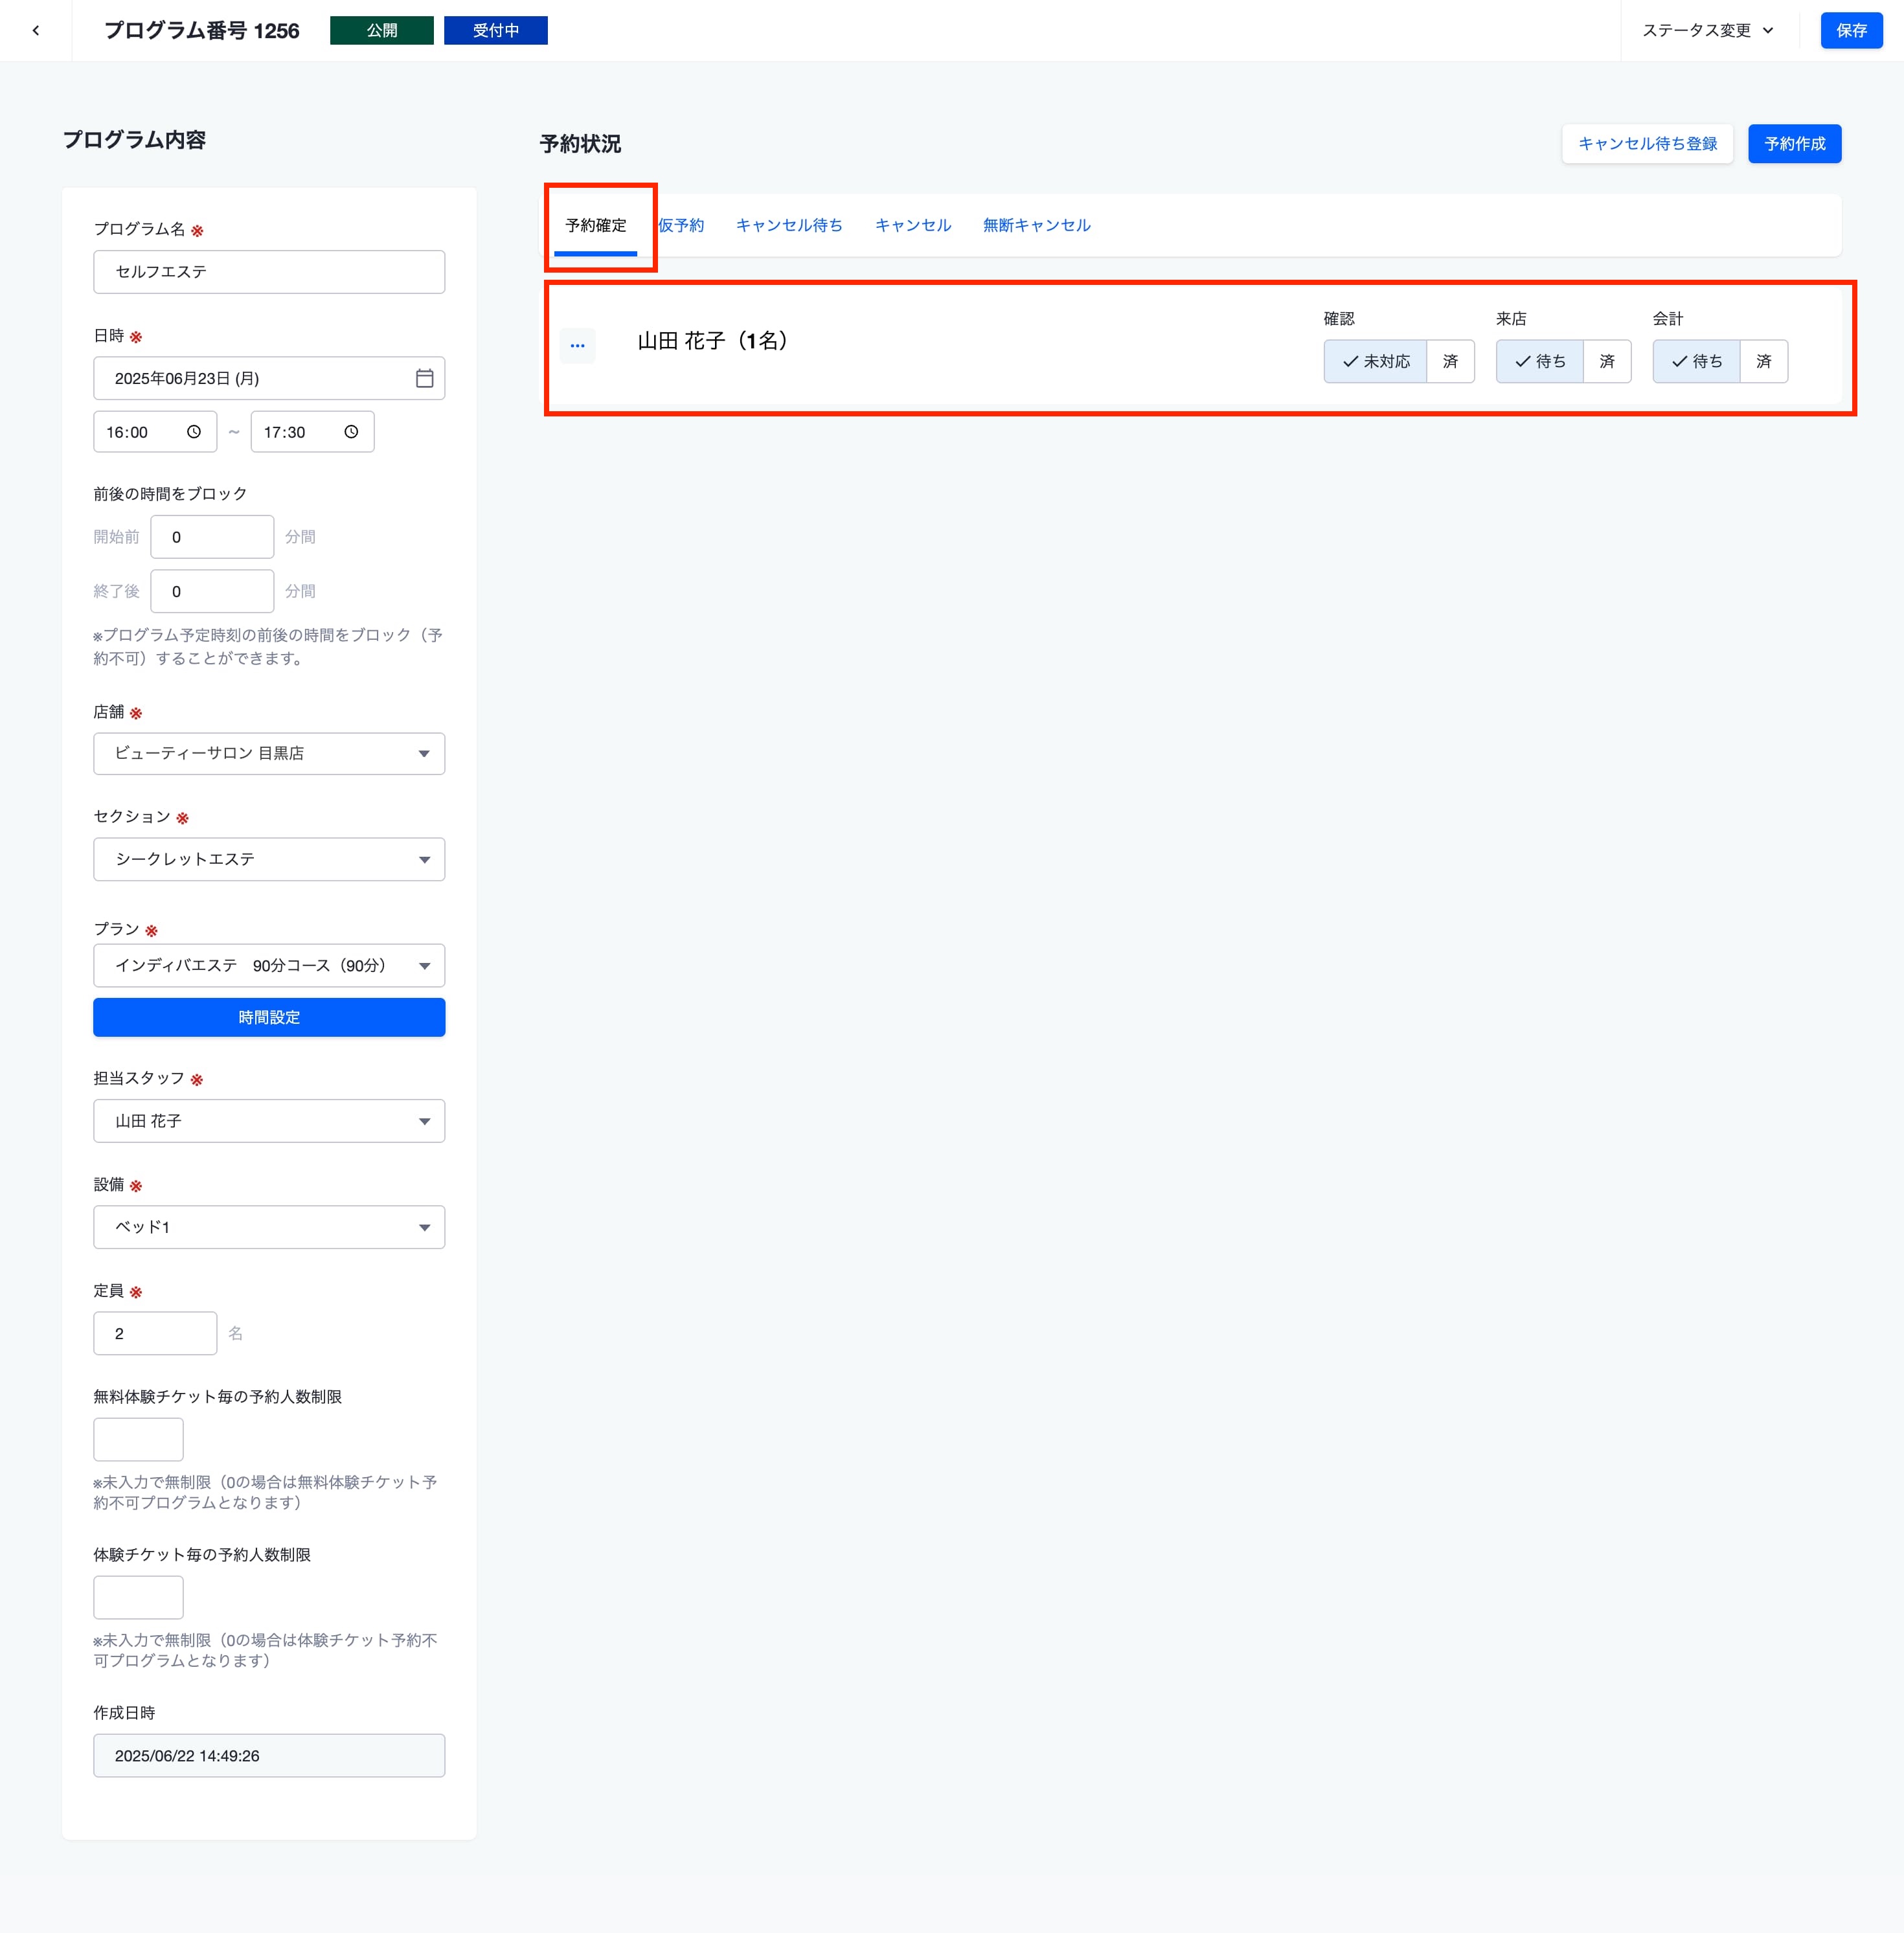The image size is (1904, 1933).
Task: Switch to the キャンセル待ち tab
Action: [789, 225]
